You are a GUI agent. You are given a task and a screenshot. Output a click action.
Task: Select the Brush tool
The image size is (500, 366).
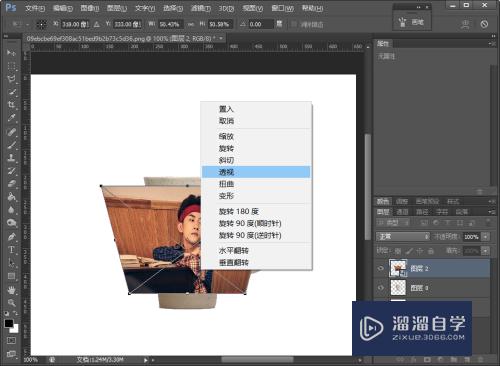coord(11,145)
